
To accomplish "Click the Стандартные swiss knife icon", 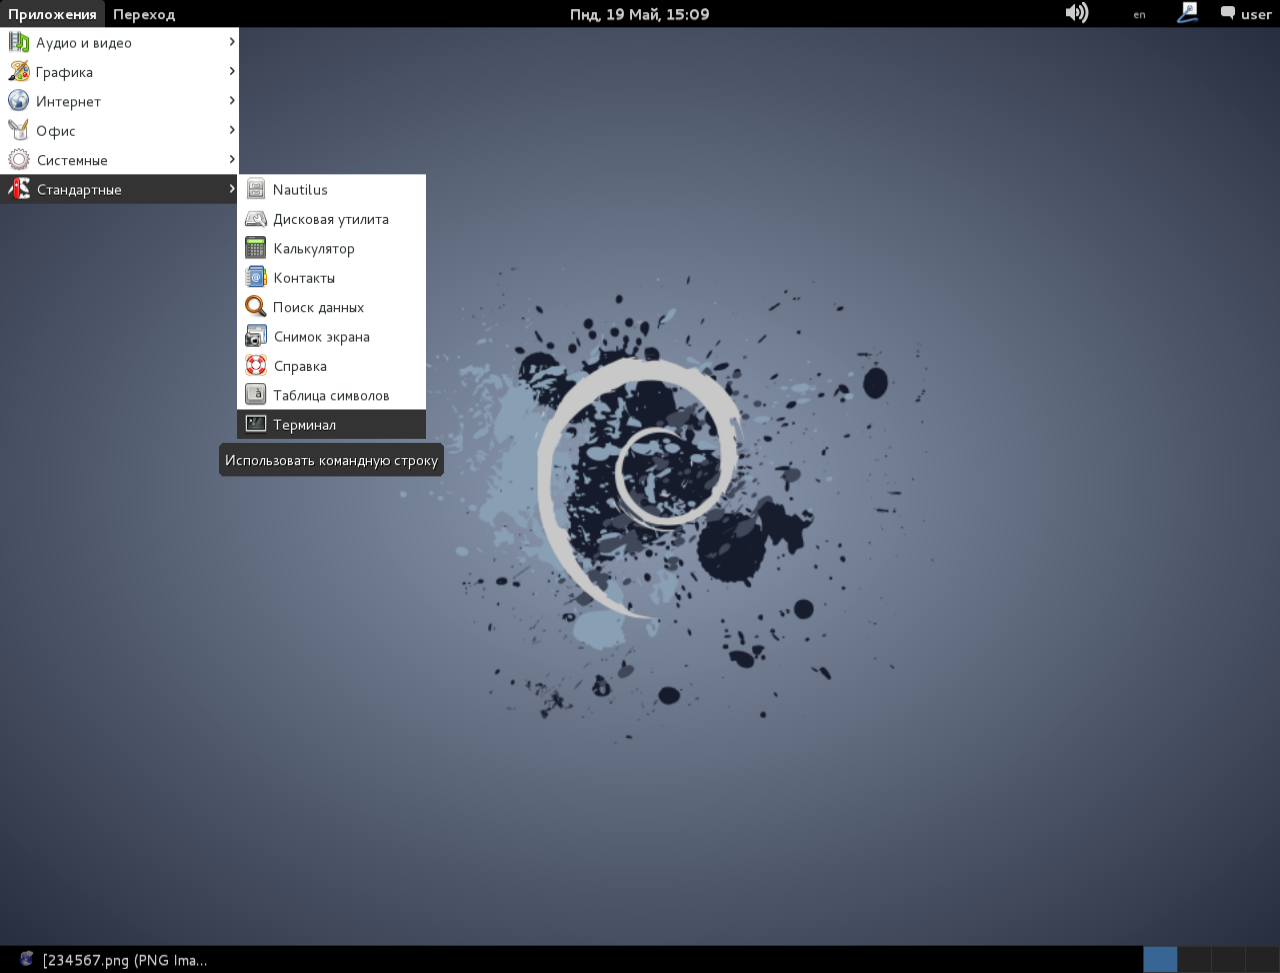I will tap(19, 189).
